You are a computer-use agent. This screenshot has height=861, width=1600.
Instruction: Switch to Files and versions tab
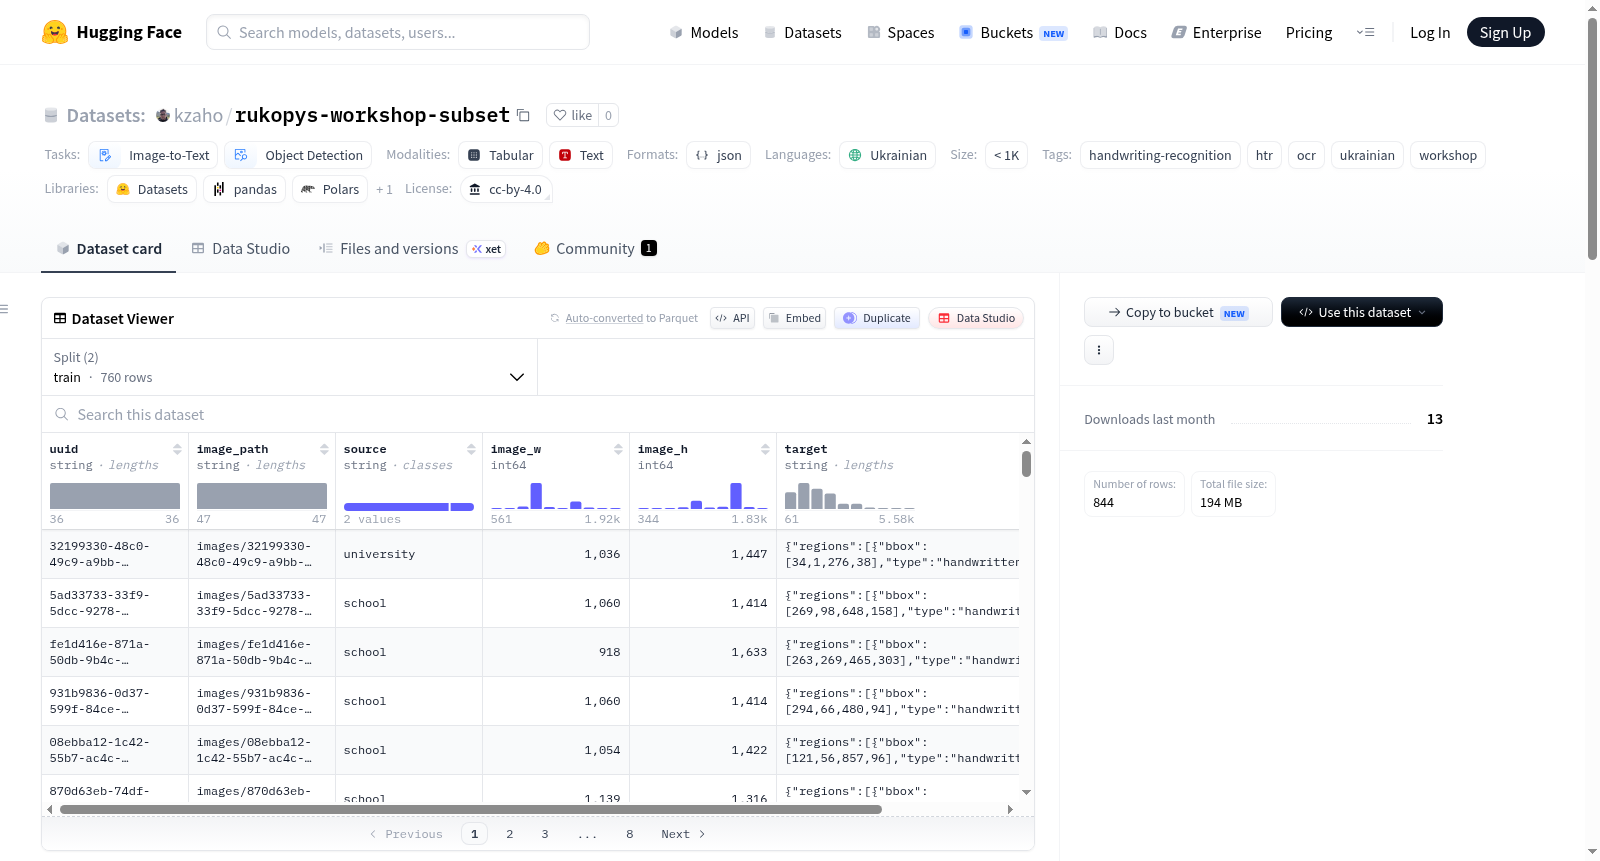(x=411, y=249)
